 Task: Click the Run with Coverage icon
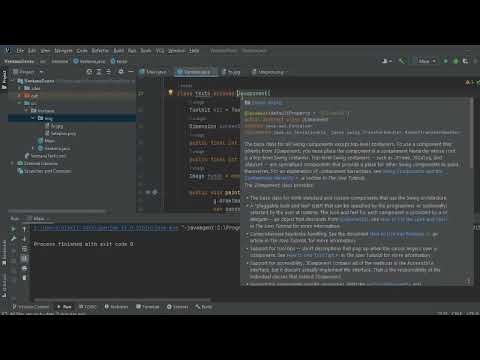tap(466, 61)
